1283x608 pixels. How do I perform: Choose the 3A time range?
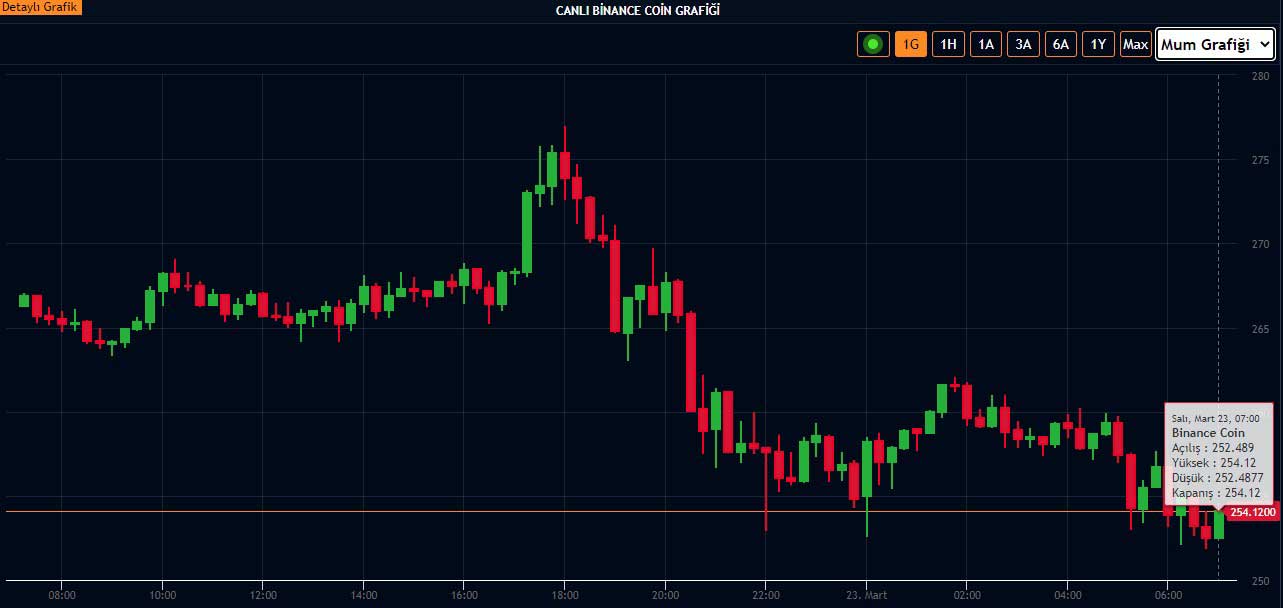click(x=1023, y=45)
